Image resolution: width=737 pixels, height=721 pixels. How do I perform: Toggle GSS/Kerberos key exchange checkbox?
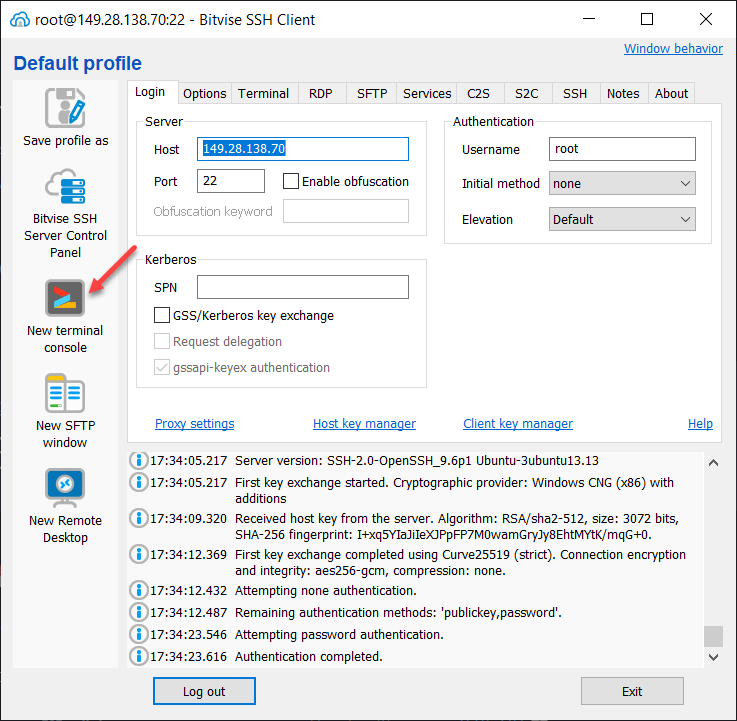162,316
